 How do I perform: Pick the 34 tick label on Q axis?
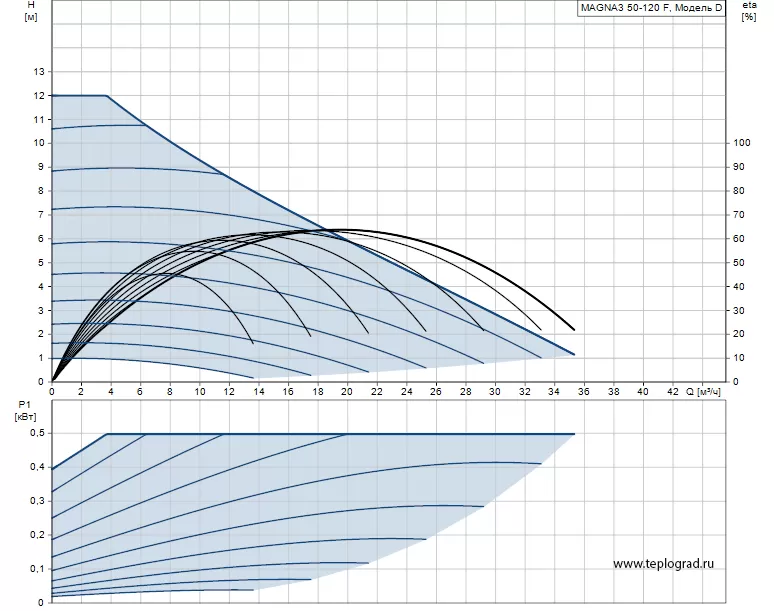coord(554,392)
